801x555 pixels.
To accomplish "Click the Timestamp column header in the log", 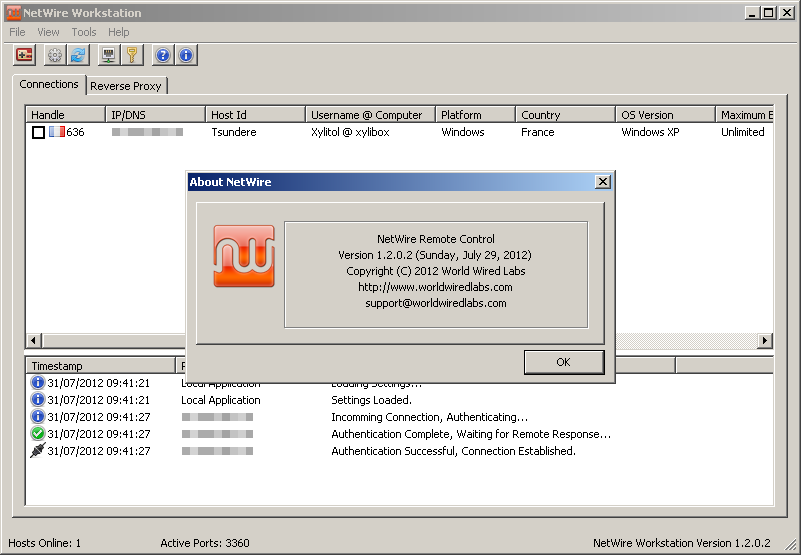I will click(100, 365).
